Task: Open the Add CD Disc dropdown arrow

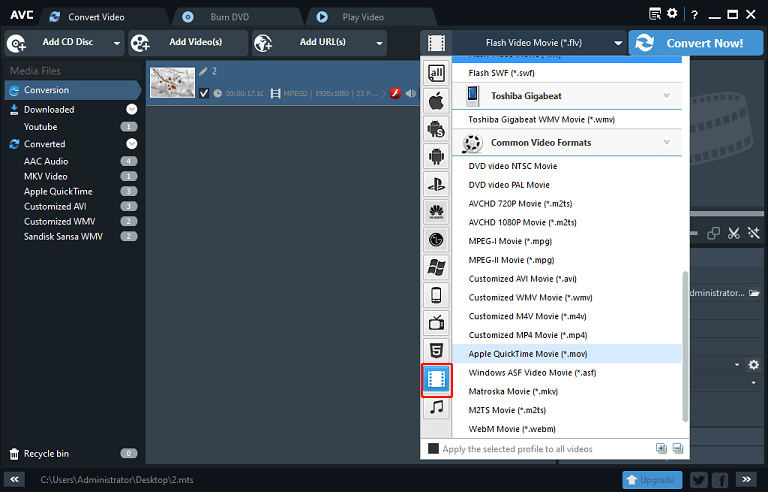Action: coord(117,43)
